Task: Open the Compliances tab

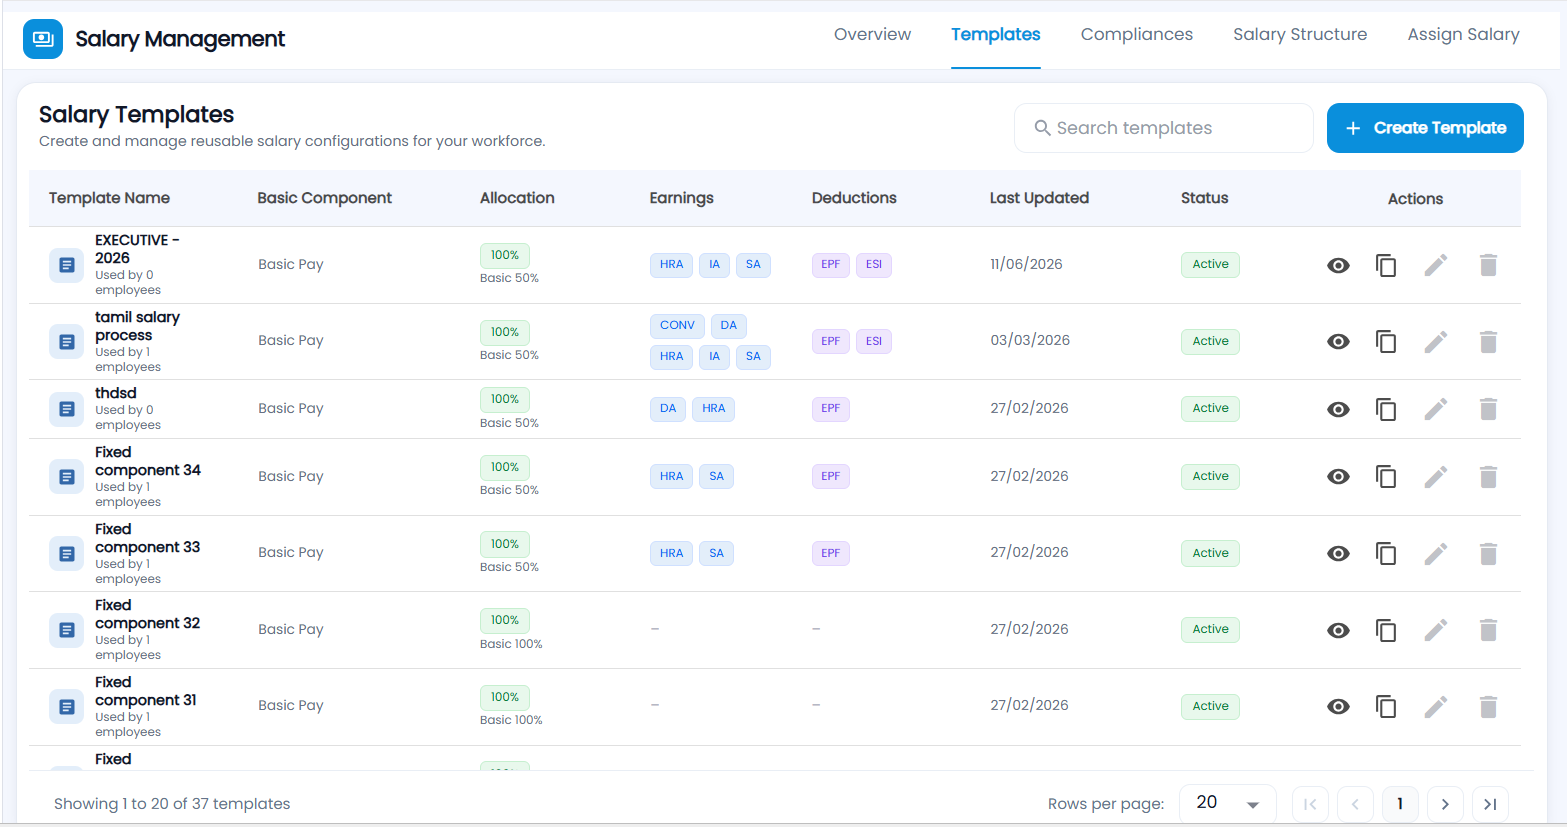Action: 1137,34
